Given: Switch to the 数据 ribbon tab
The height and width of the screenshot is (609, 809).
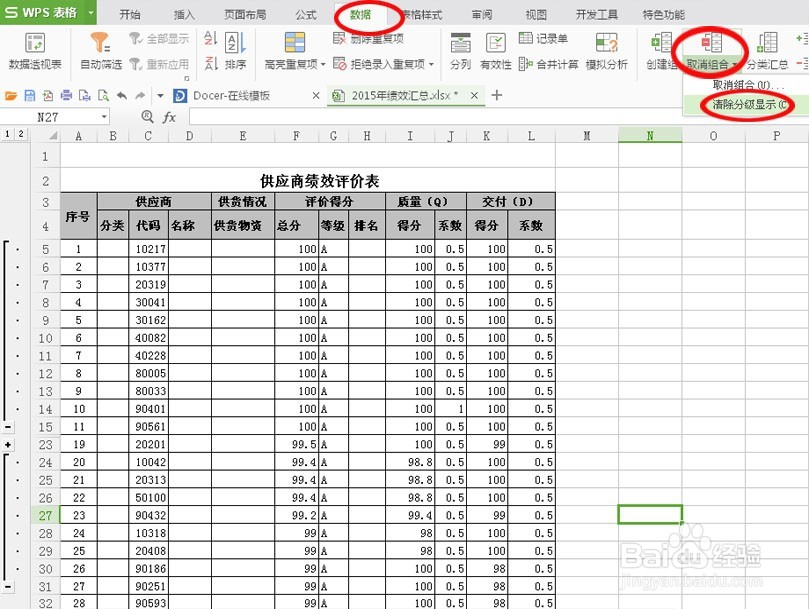Looking at the screenshot, I should click(x=360, y=14).
